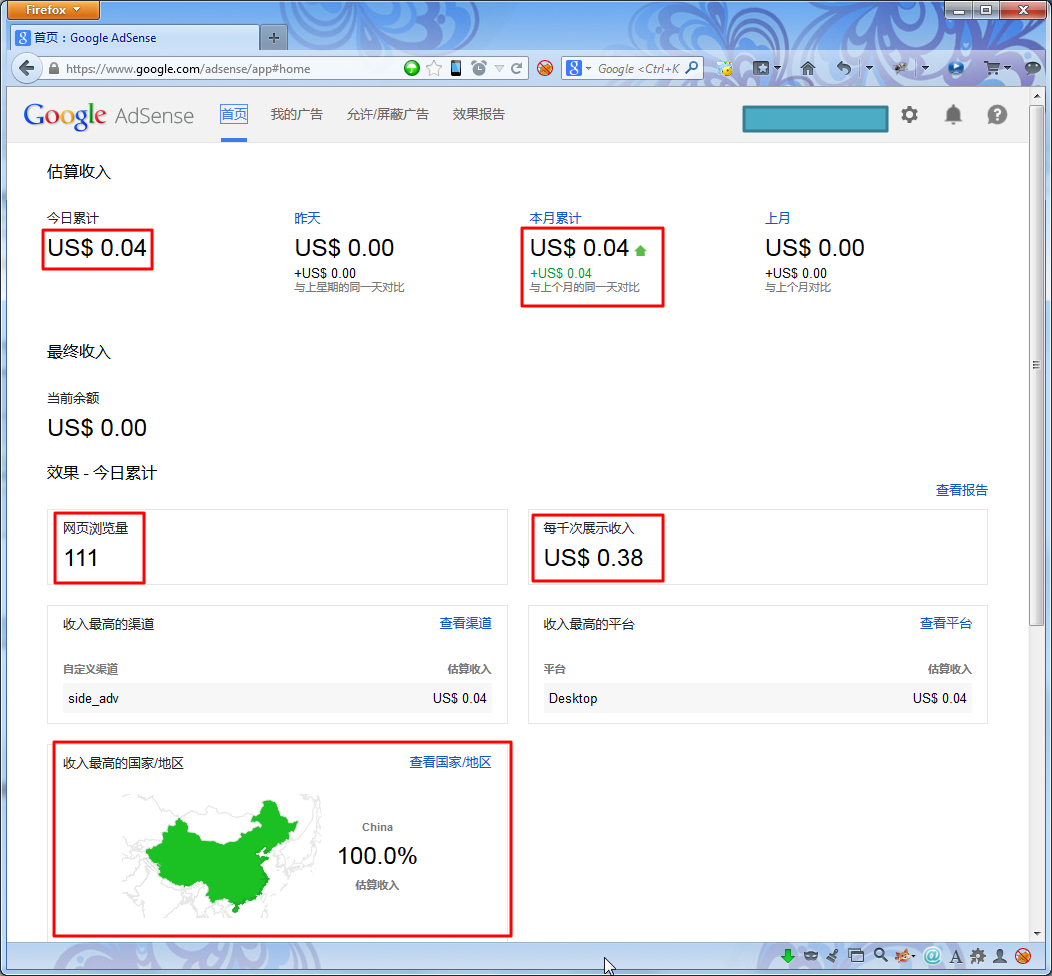Click the windows tabs status bar icon

(856, 956)
